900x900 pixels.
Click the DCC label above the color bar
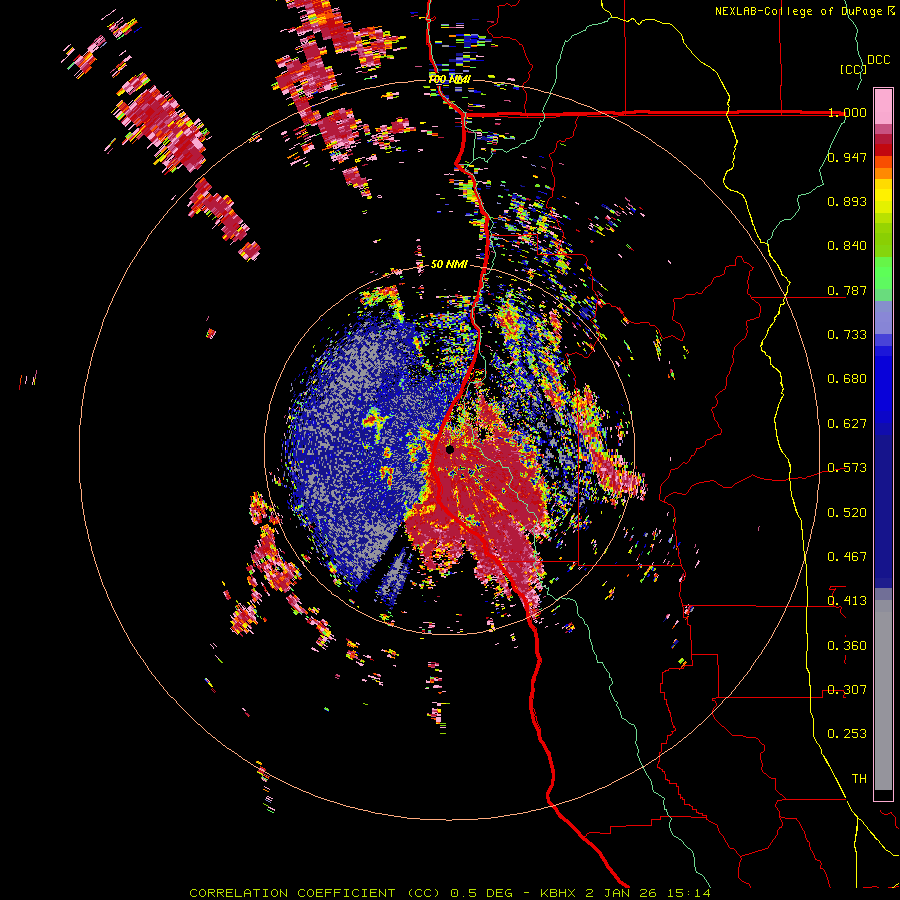[878, 60]
